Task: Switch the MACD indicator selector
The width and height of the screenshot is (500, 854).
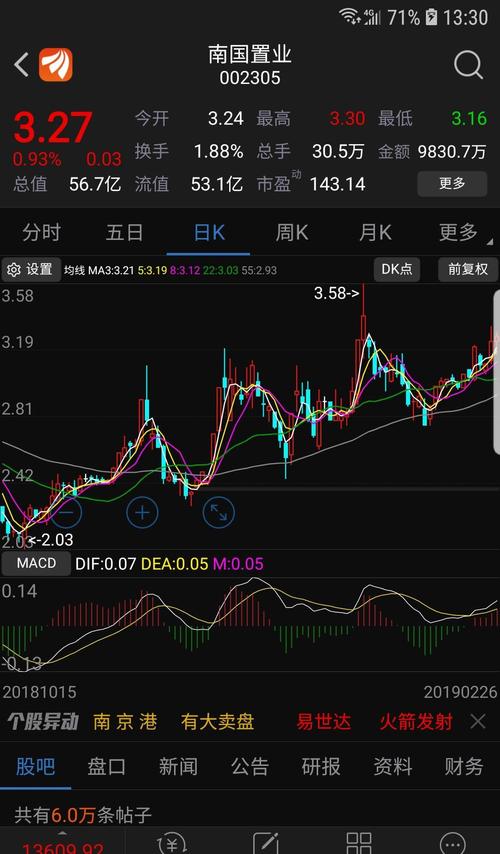Action: (x=36, y=563)
